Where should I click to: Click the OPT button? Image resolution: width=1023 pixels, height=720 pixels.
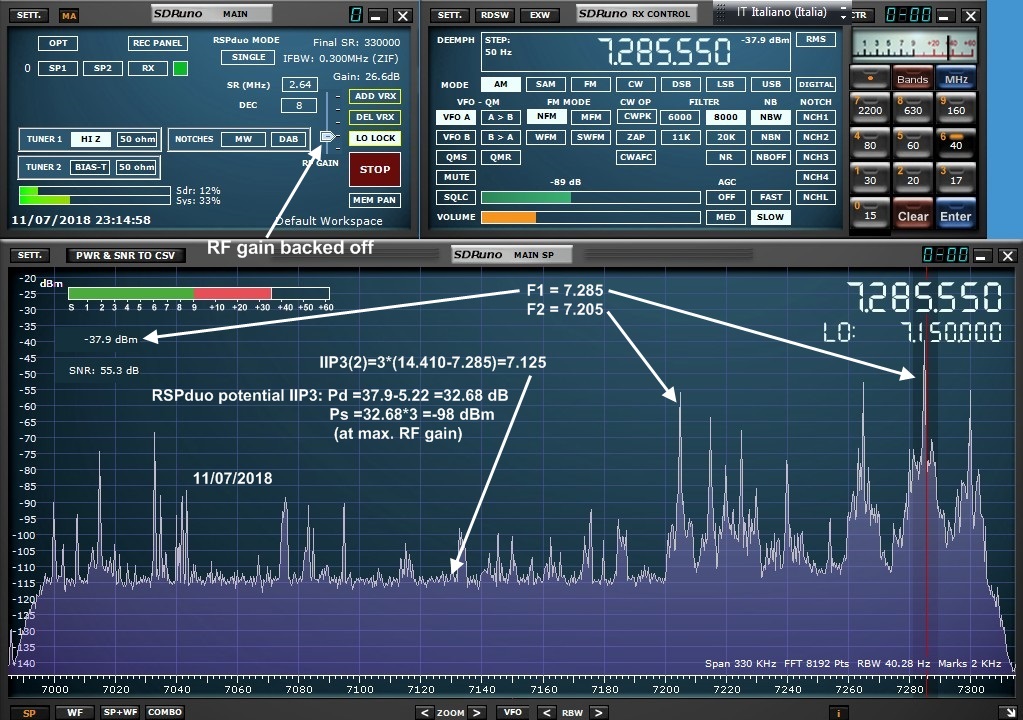click(58, 43)
